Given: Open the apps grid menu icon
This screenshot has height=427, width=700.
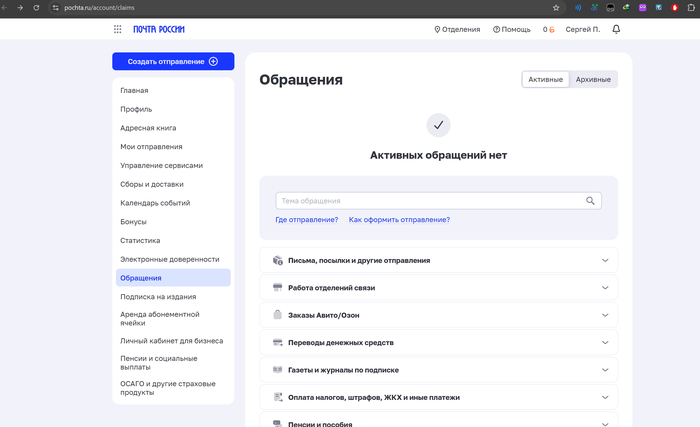Looking at the screenshot, I should (x=118, y=29).
